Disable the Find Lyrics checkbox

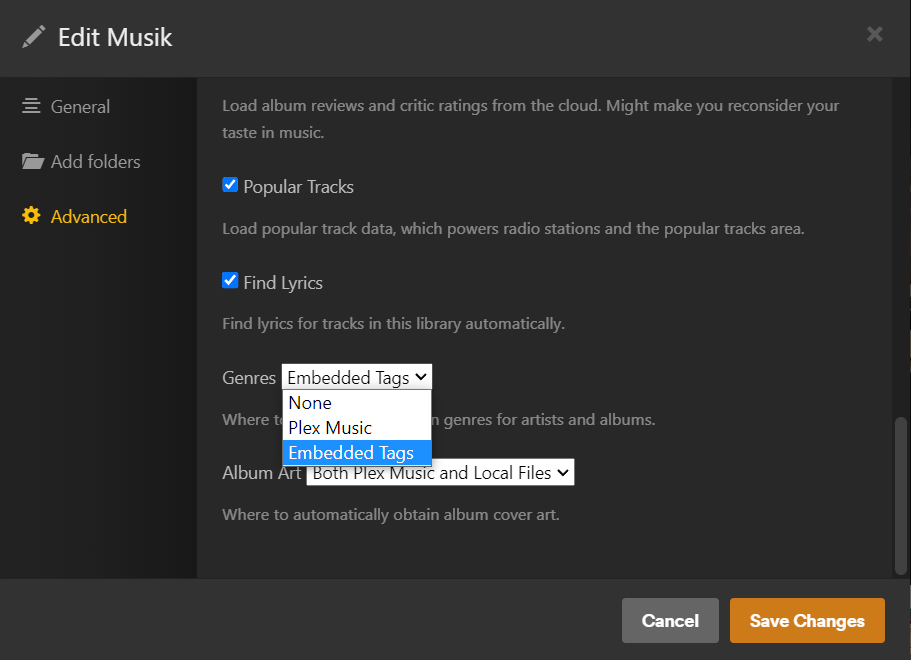230,281
